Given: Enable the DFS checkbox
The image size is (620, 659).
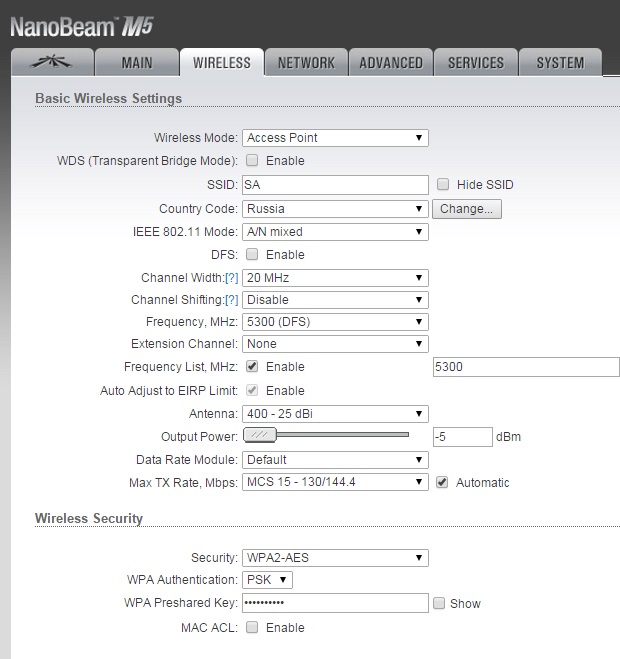Looking at the screenshot, I should [x=252, y=254].
